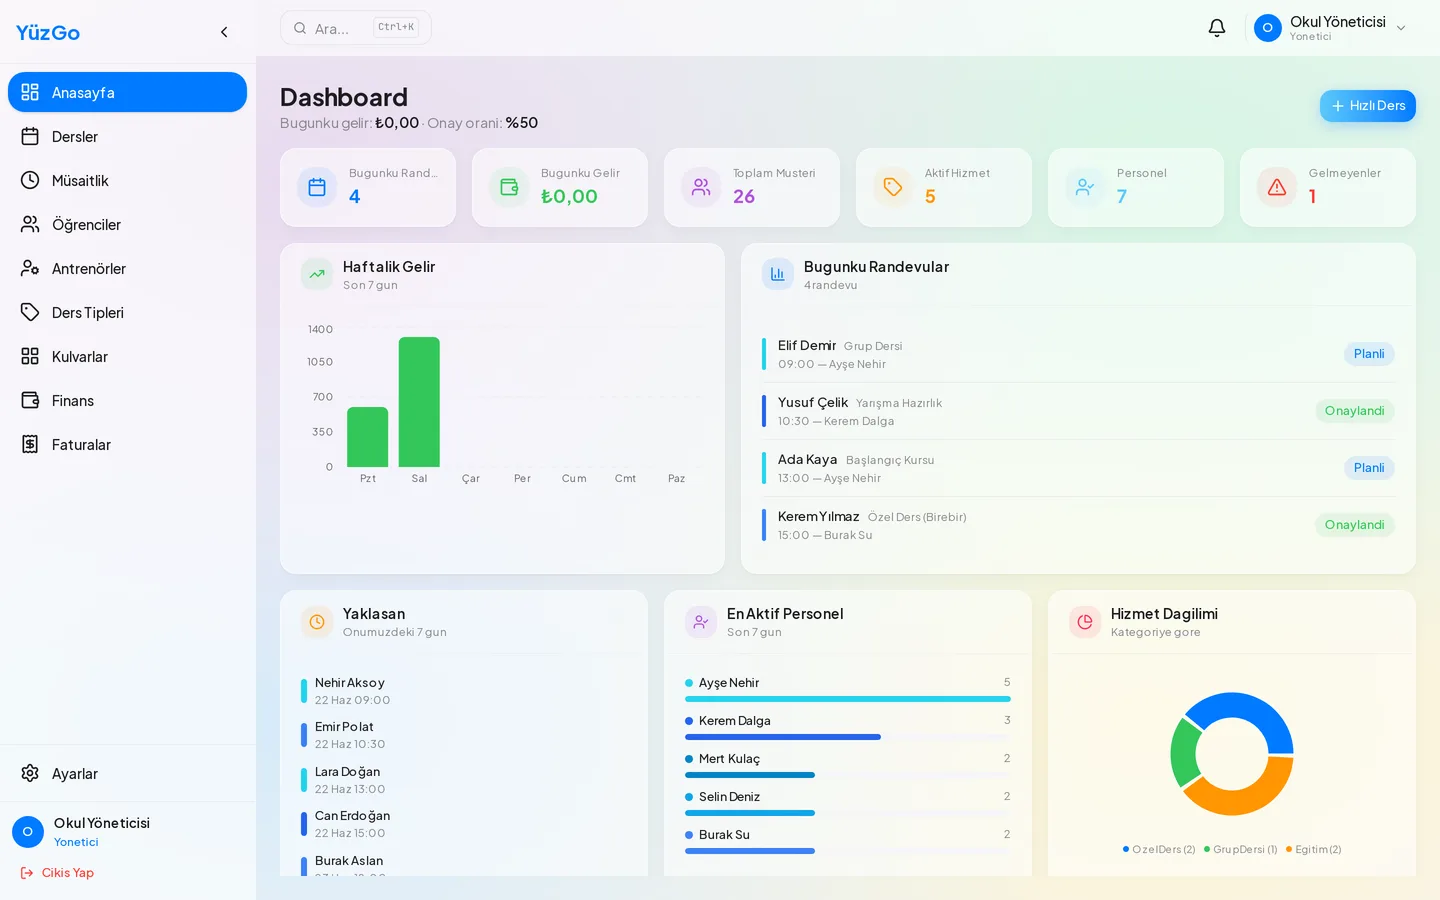Open Elif Demir's Planli status badge
This screenshot has width=1440, height=900.
(1369, 354)
